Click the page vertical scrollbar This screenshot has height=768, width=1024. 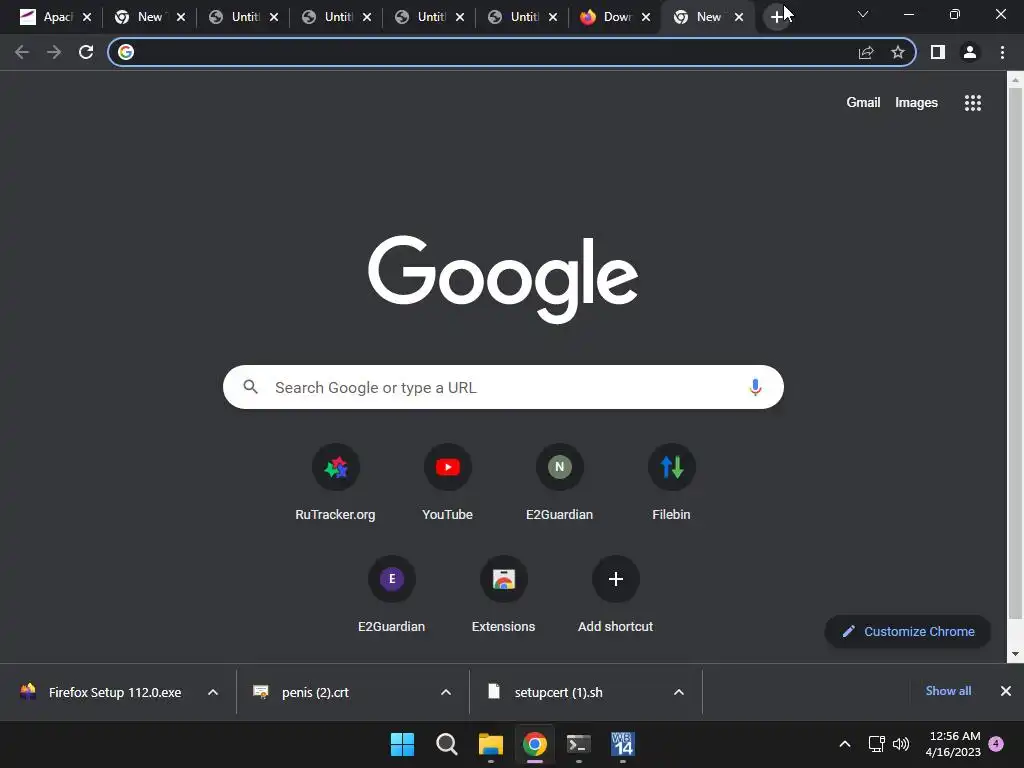[1015, 353]
